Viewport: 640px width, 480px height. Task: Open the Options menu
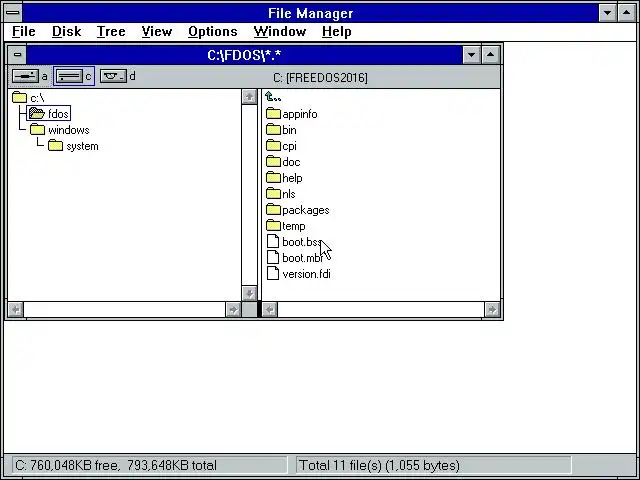click(213, 31)
